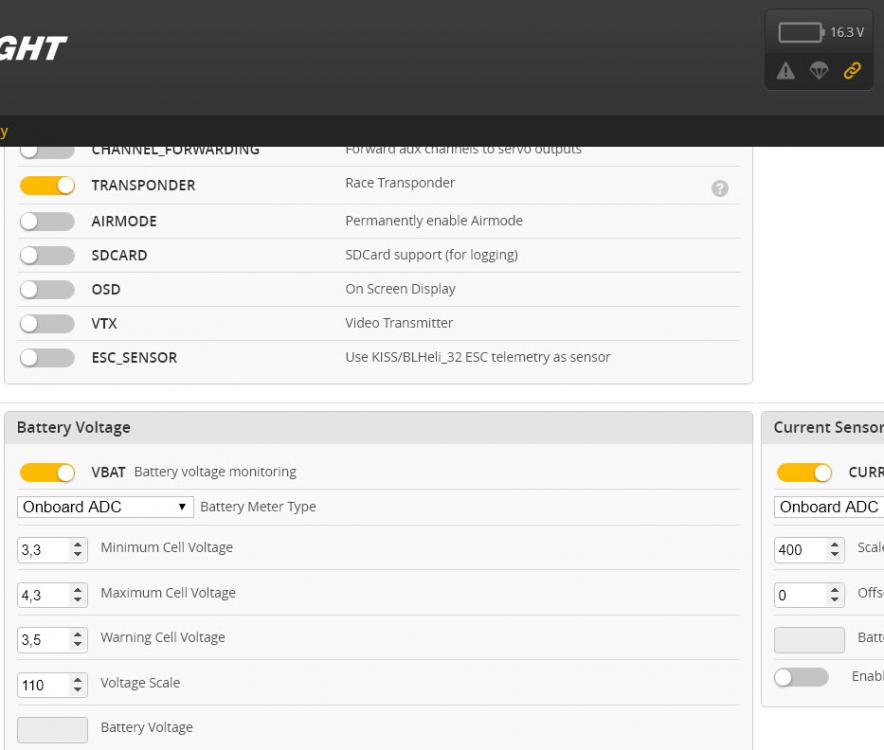Image resolution: width=884 pixels, height=750 pixels.
Task: Click the failsafe parachute icon
Action: [x=818, y=70]
